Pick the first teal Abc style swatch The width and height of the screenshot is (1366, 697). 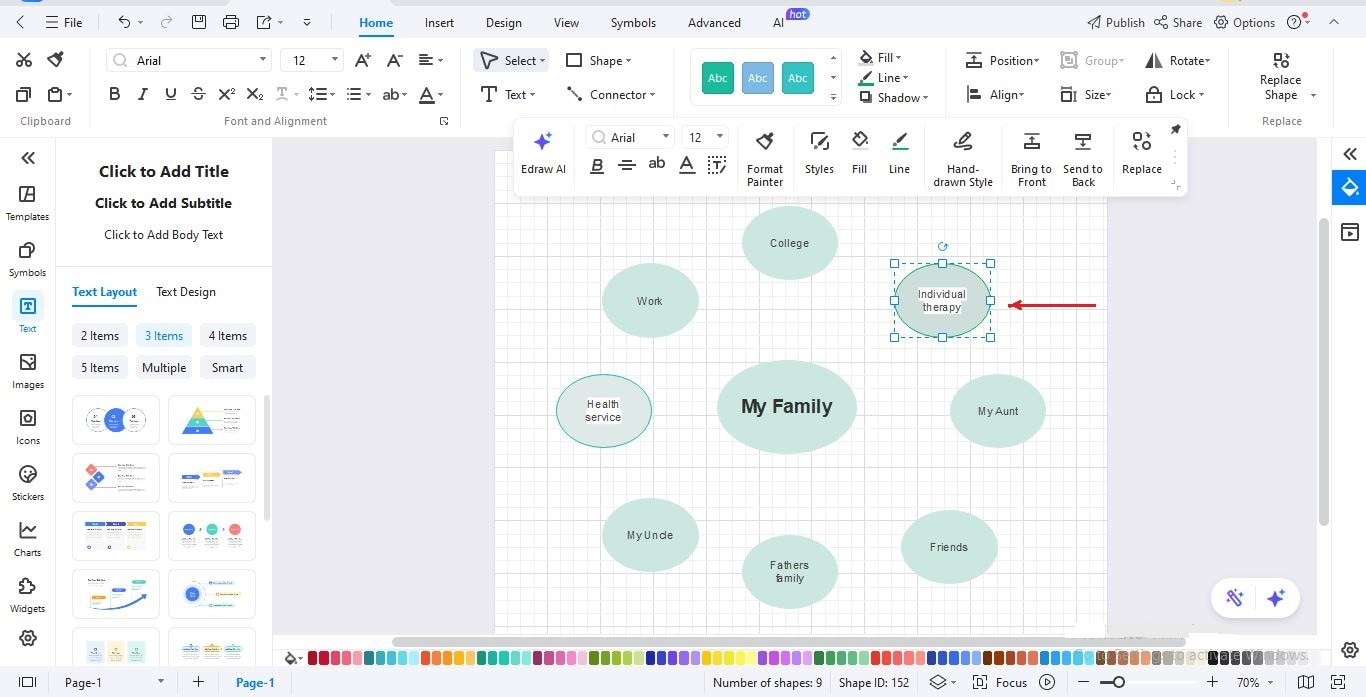coord(718,78)
